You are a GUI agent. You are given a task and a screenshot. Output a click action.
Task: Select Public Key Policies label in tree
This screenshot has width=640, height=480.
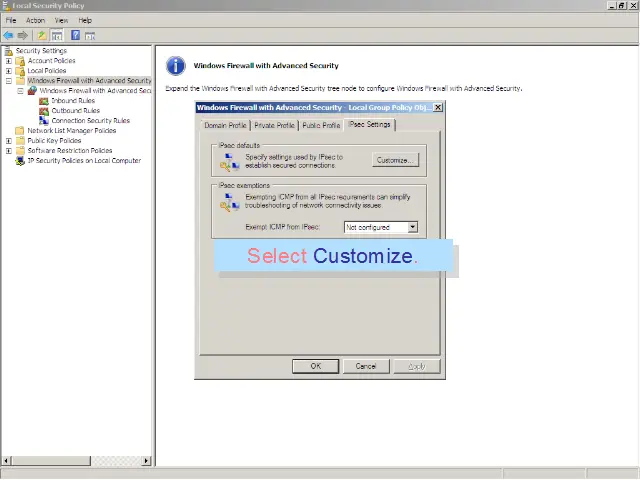54,141
